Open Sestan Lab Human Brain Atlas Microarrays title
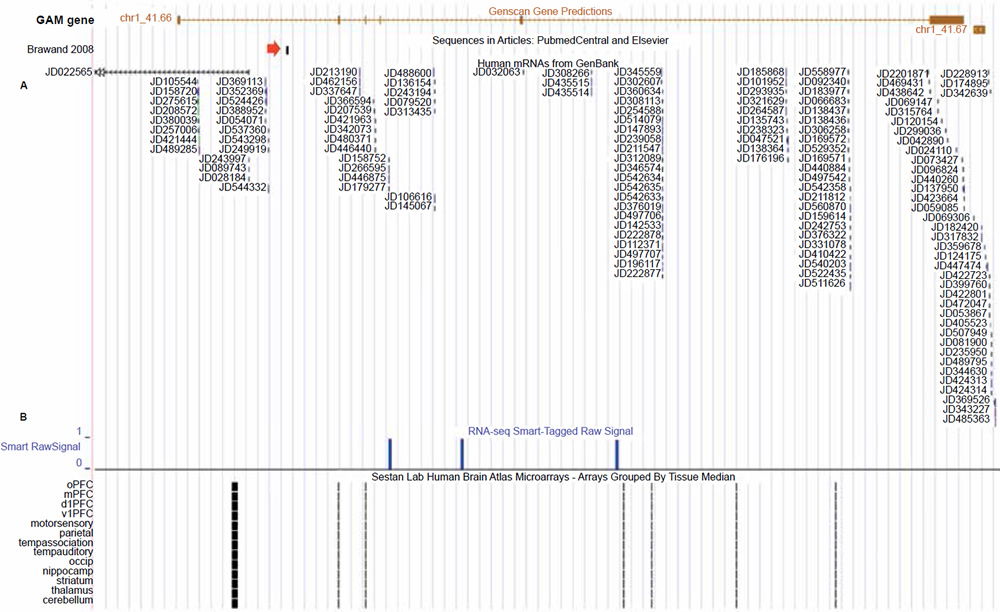Viewport: 1000px width, 612px height. tap(553, 477)
